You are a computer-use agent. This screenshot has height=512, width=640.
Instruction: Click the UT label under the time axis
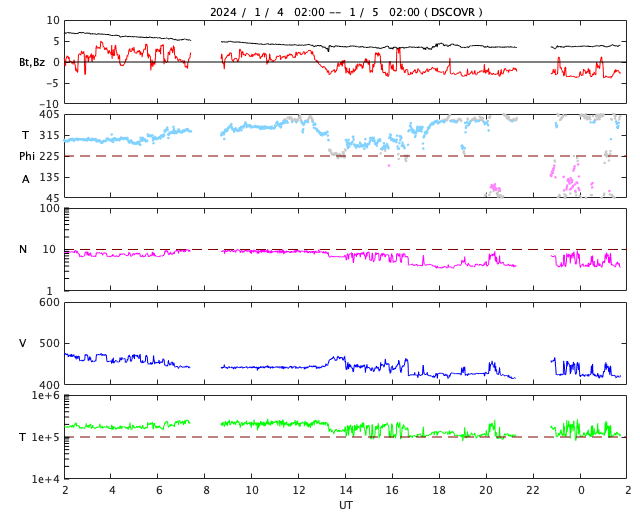click(x=345, y=505)
